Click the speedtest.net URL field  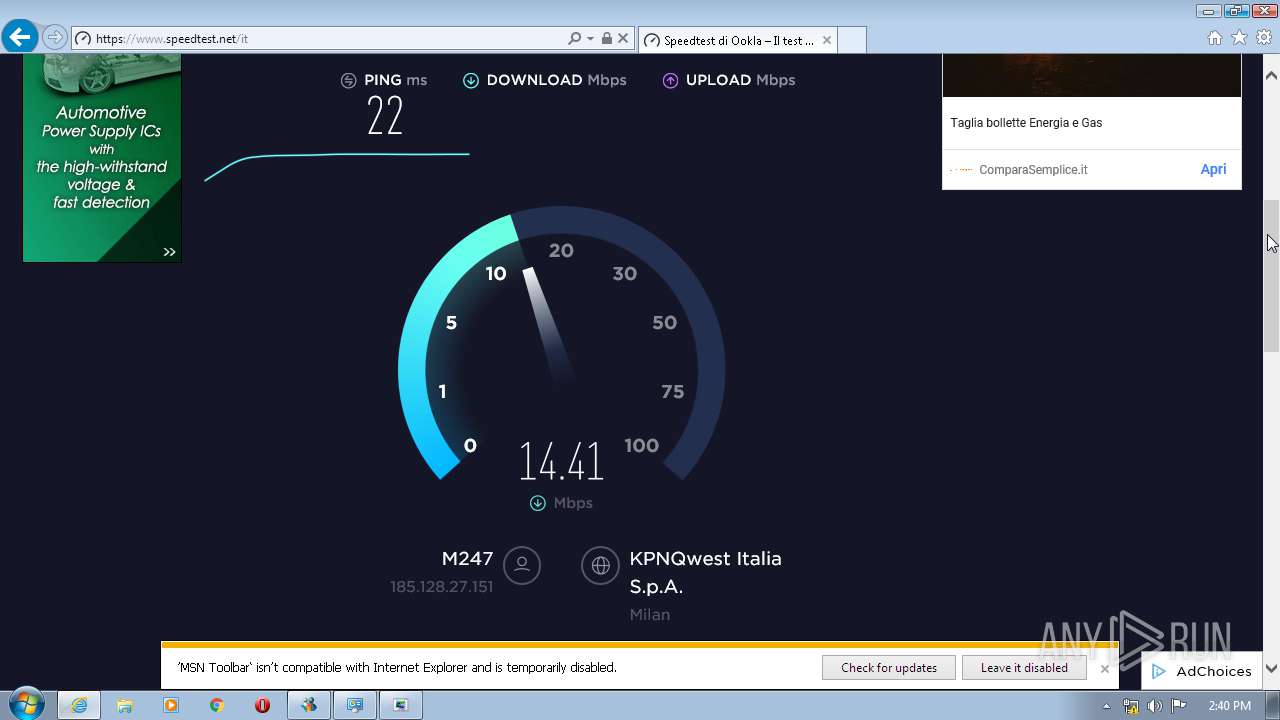[x=320, y=39]
